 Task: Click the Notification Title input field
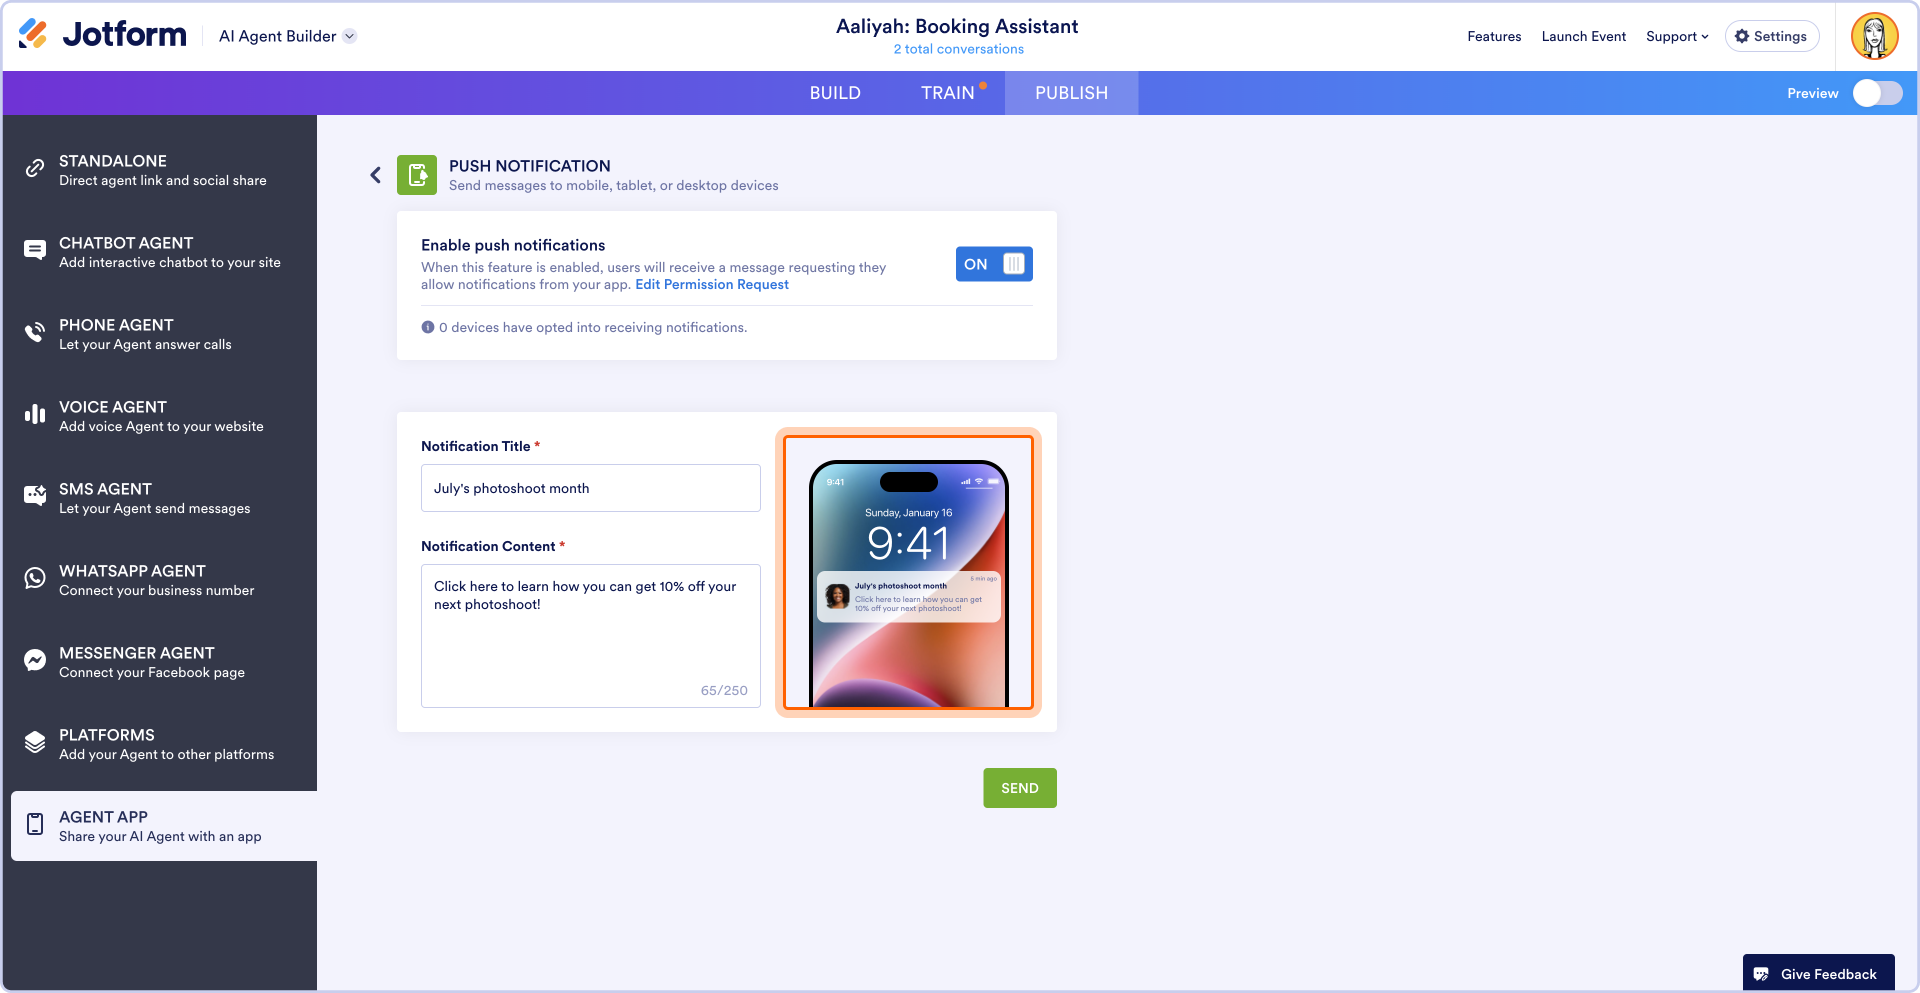[591, 488]
